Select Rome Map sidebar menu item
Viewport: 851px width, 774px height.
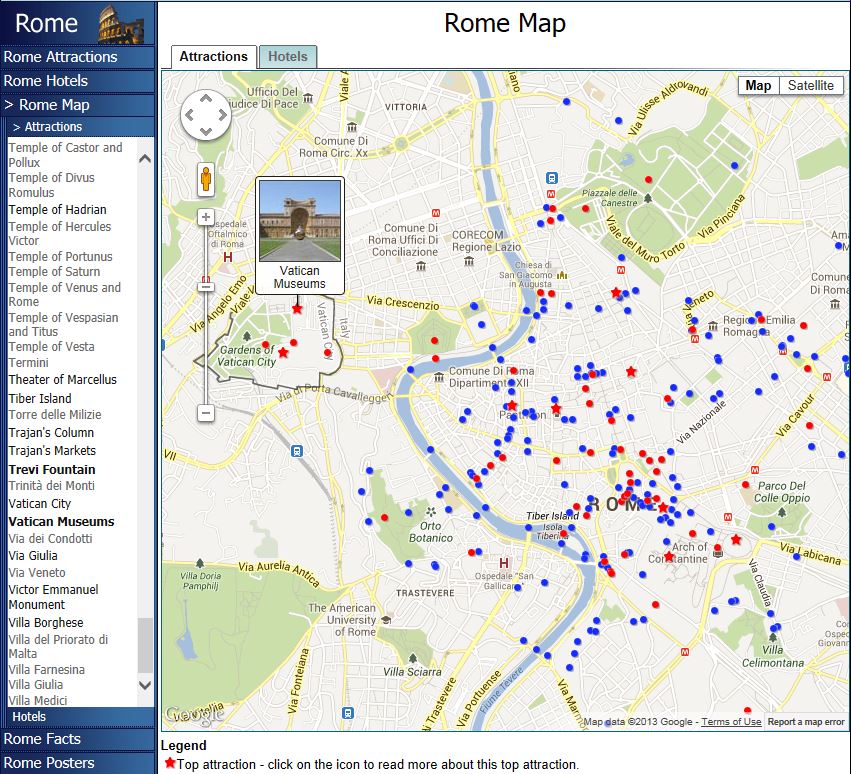(x=78, y=105)
